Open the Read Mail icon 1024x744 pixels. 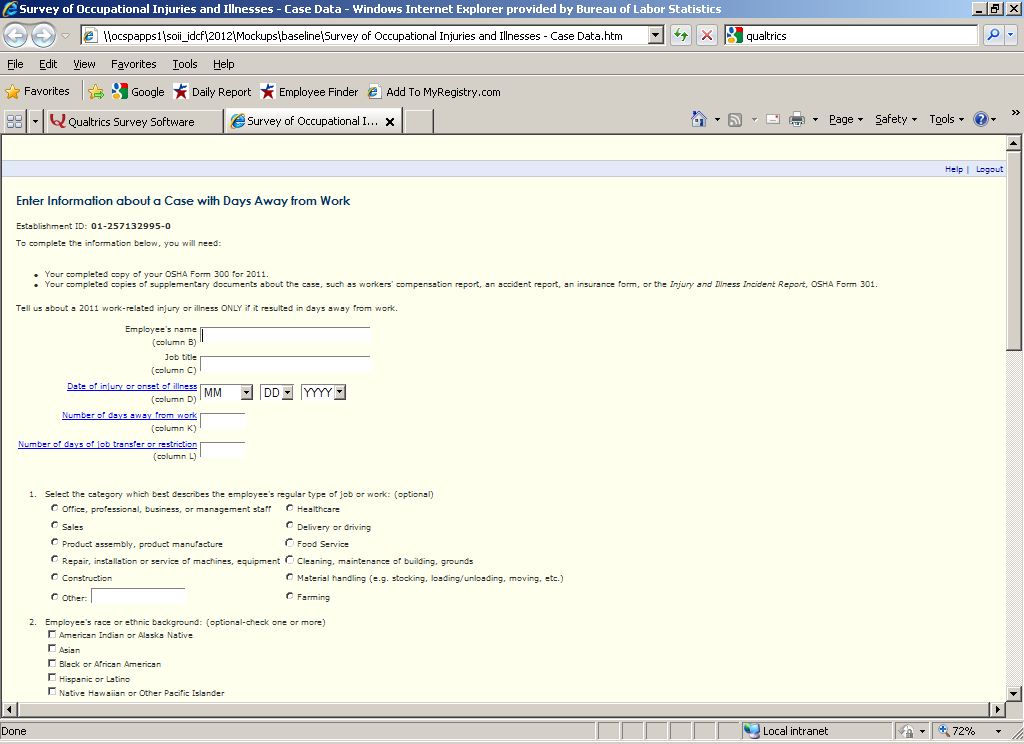773,120
